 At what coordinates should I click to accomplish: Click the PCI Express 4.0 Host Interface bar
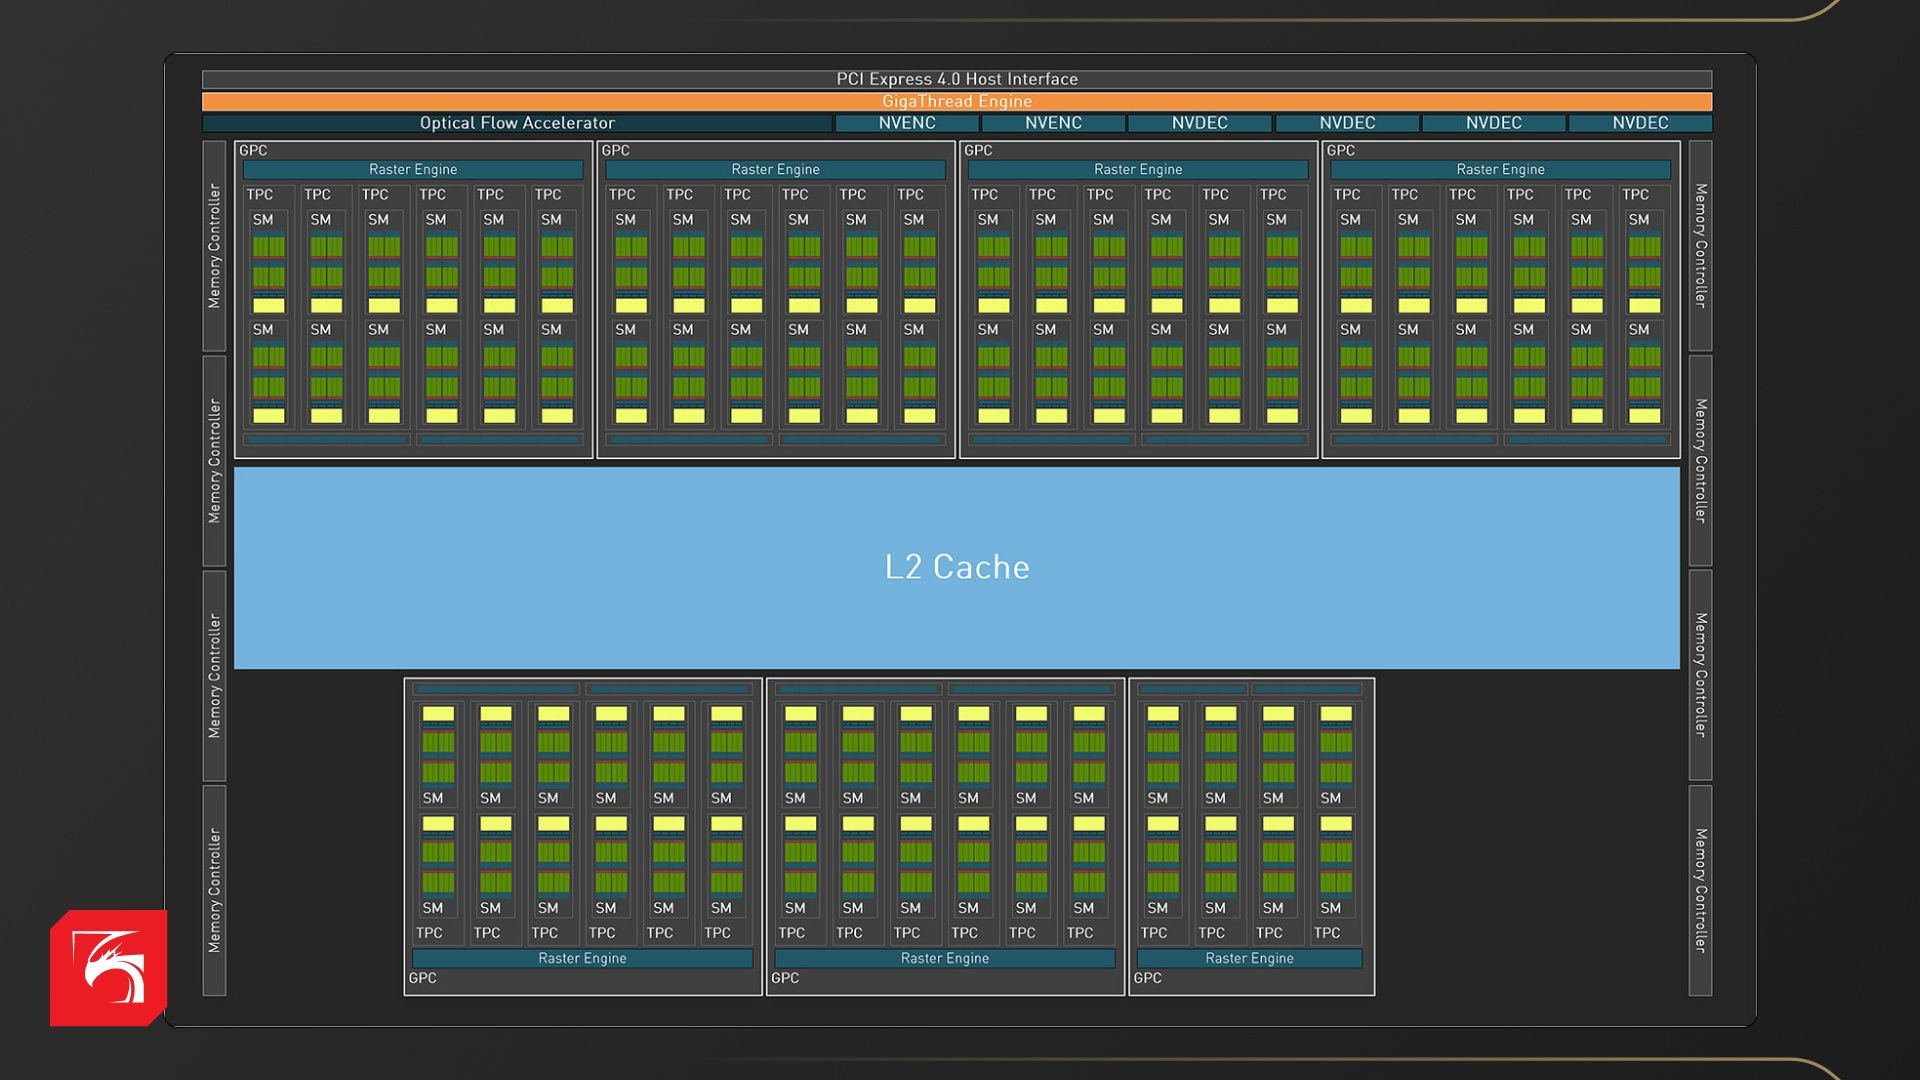click(956, 79)
